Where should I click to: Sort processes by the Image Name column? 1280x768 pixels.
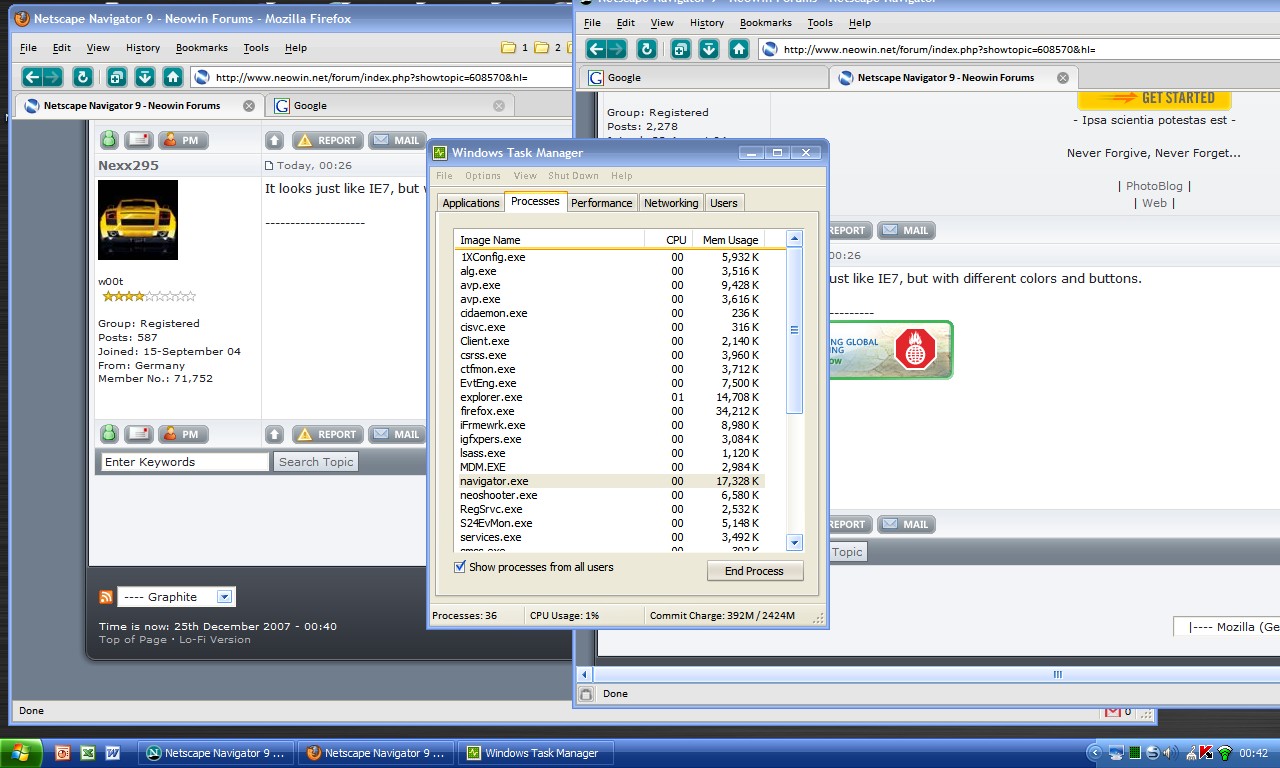[549, 240]
